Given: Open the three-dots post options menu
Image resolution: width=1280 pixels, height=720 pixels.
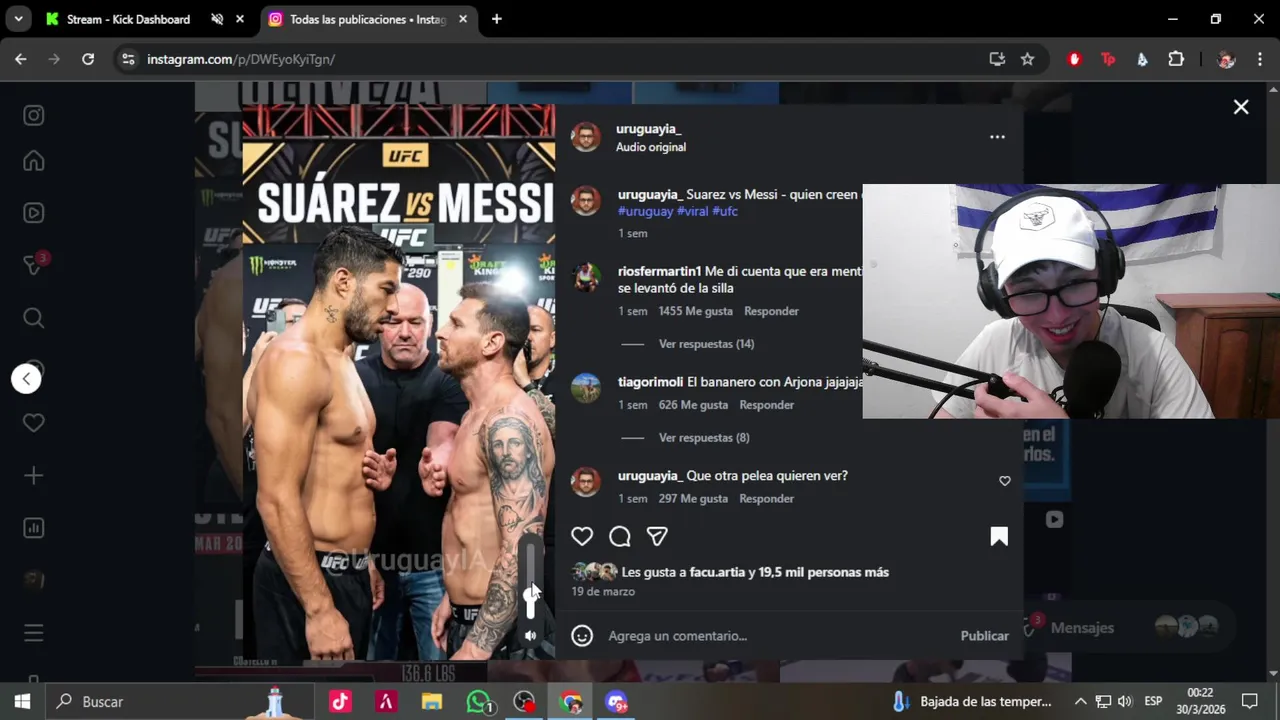Looking at the screenshot, I should (997, 137).
